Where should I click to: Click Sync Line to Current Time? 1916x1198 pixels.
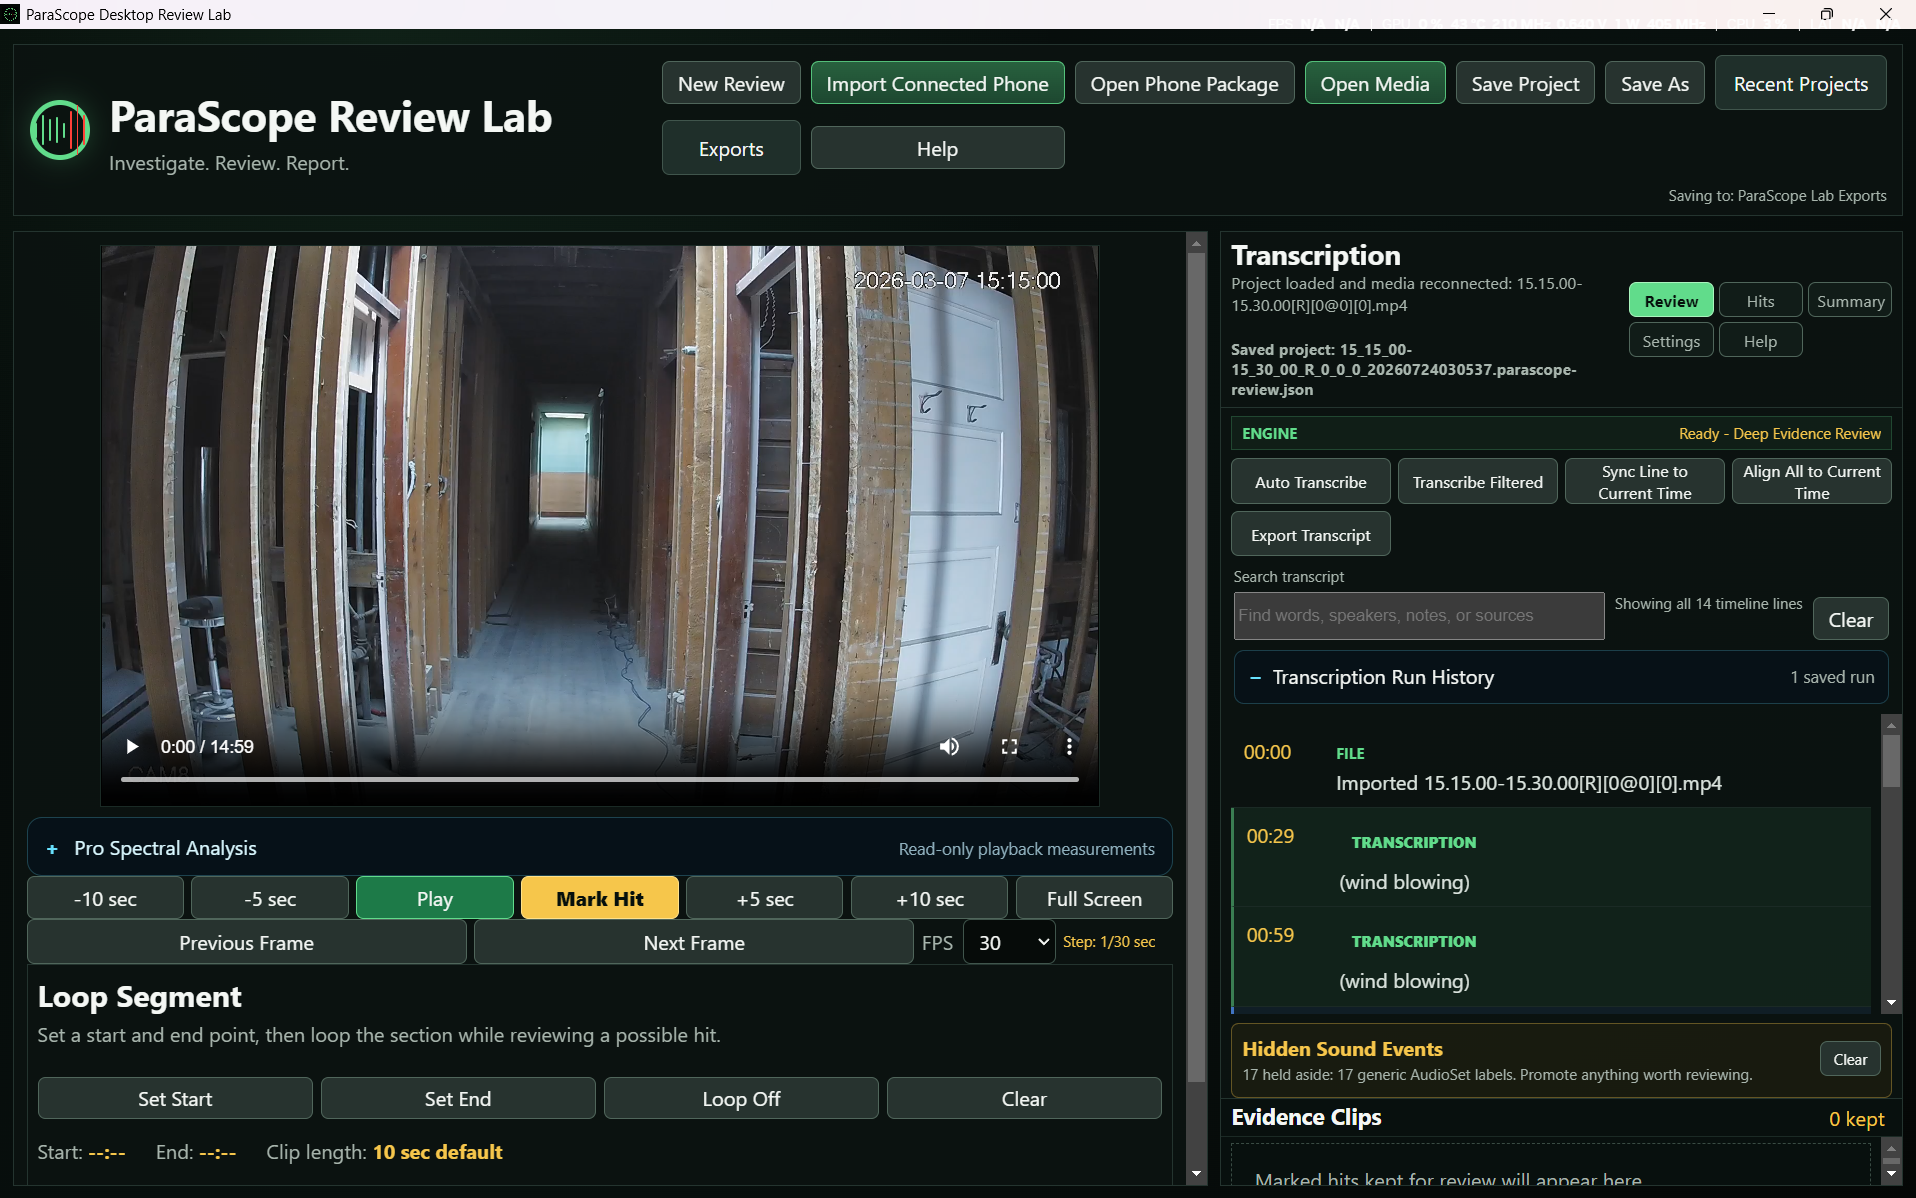[1644, 482]
